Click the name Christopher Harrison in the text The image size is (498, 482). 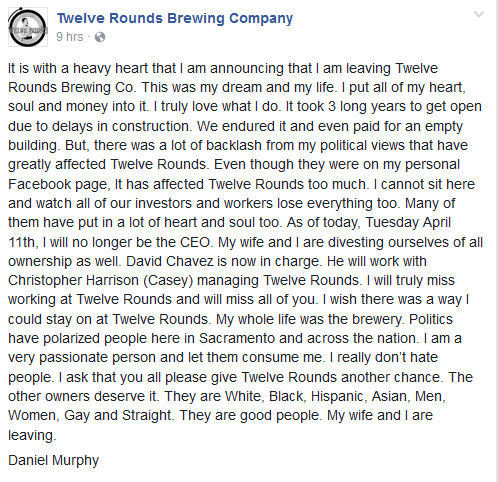coord(73,280)
